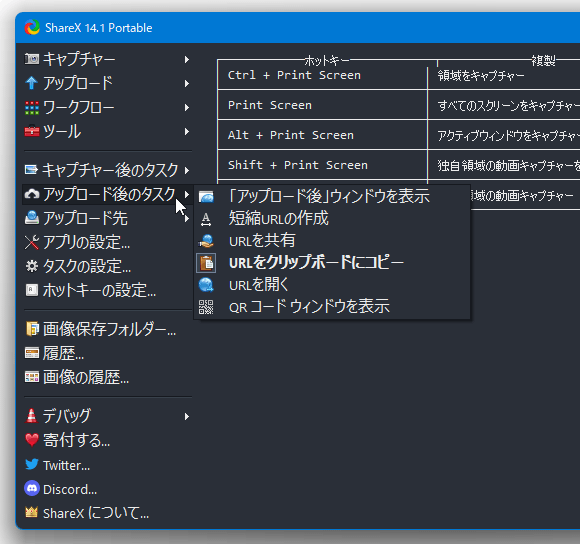Image resolution: width=580 pixels, height=544 pixels.
Task: Toggle URLをクリップボードにコピー option
Action: (332, 263)
